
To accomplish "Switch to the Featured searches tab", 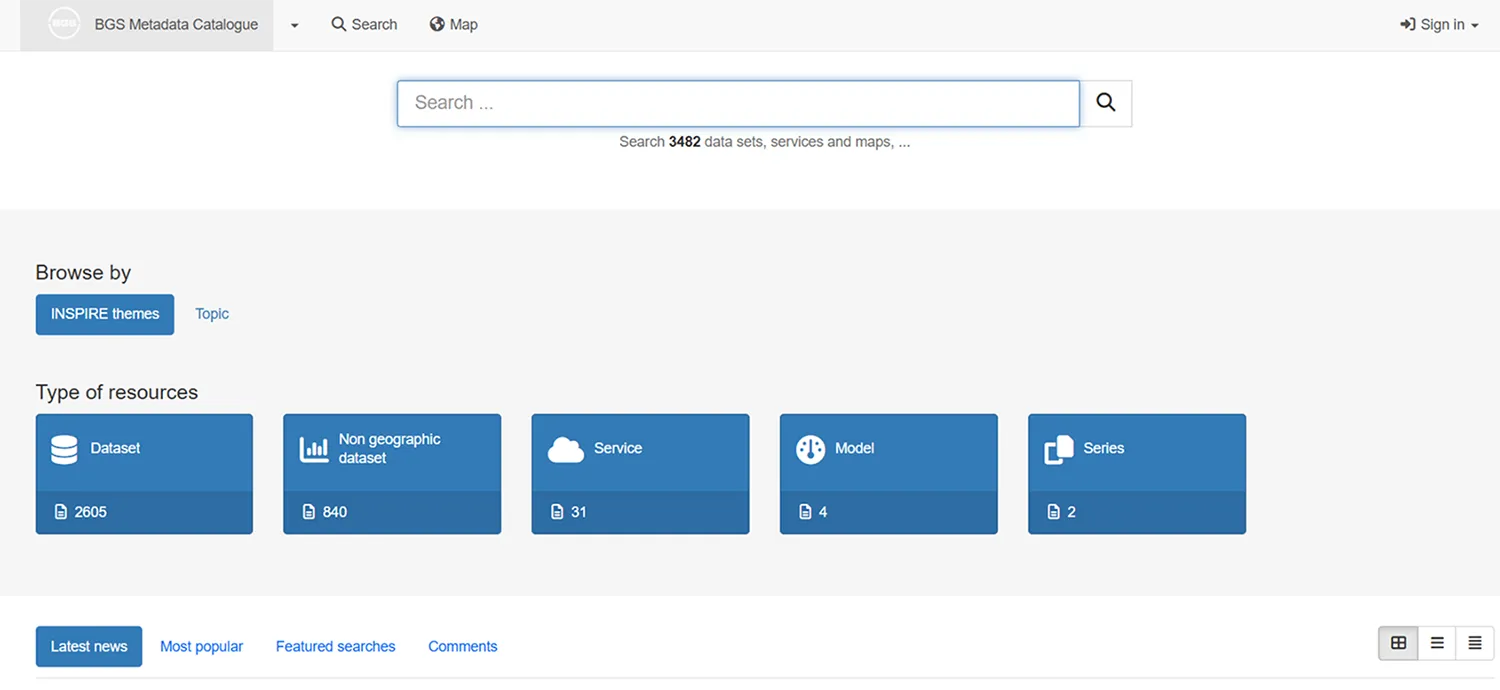I will 336,646.
